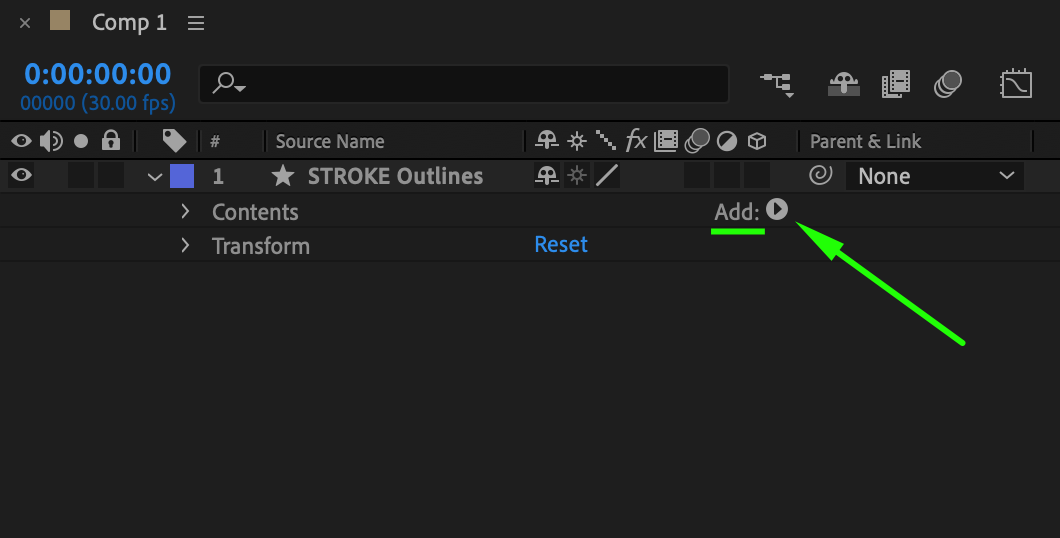Image resolution: width=1060 pixels, height=538 pixels.
Task: Toggle the quality switch on STROKE Outlines
Action: [x=607, y=176]
